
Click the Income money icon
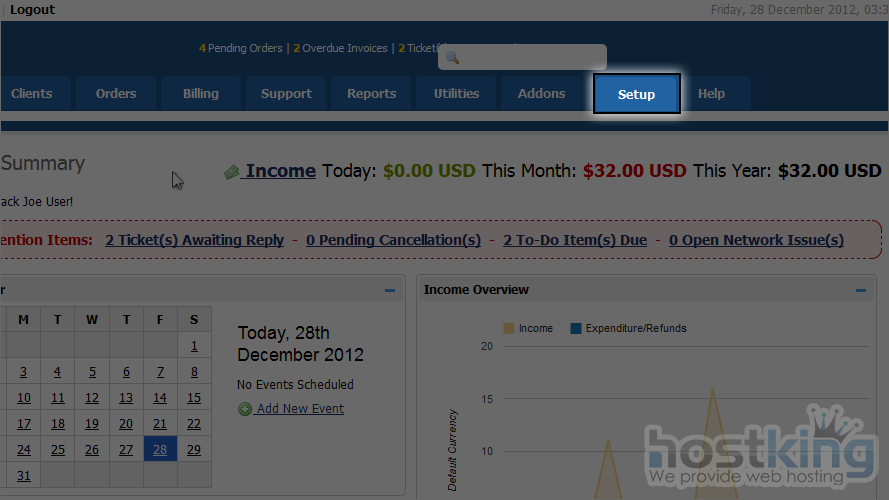[232, 172]
